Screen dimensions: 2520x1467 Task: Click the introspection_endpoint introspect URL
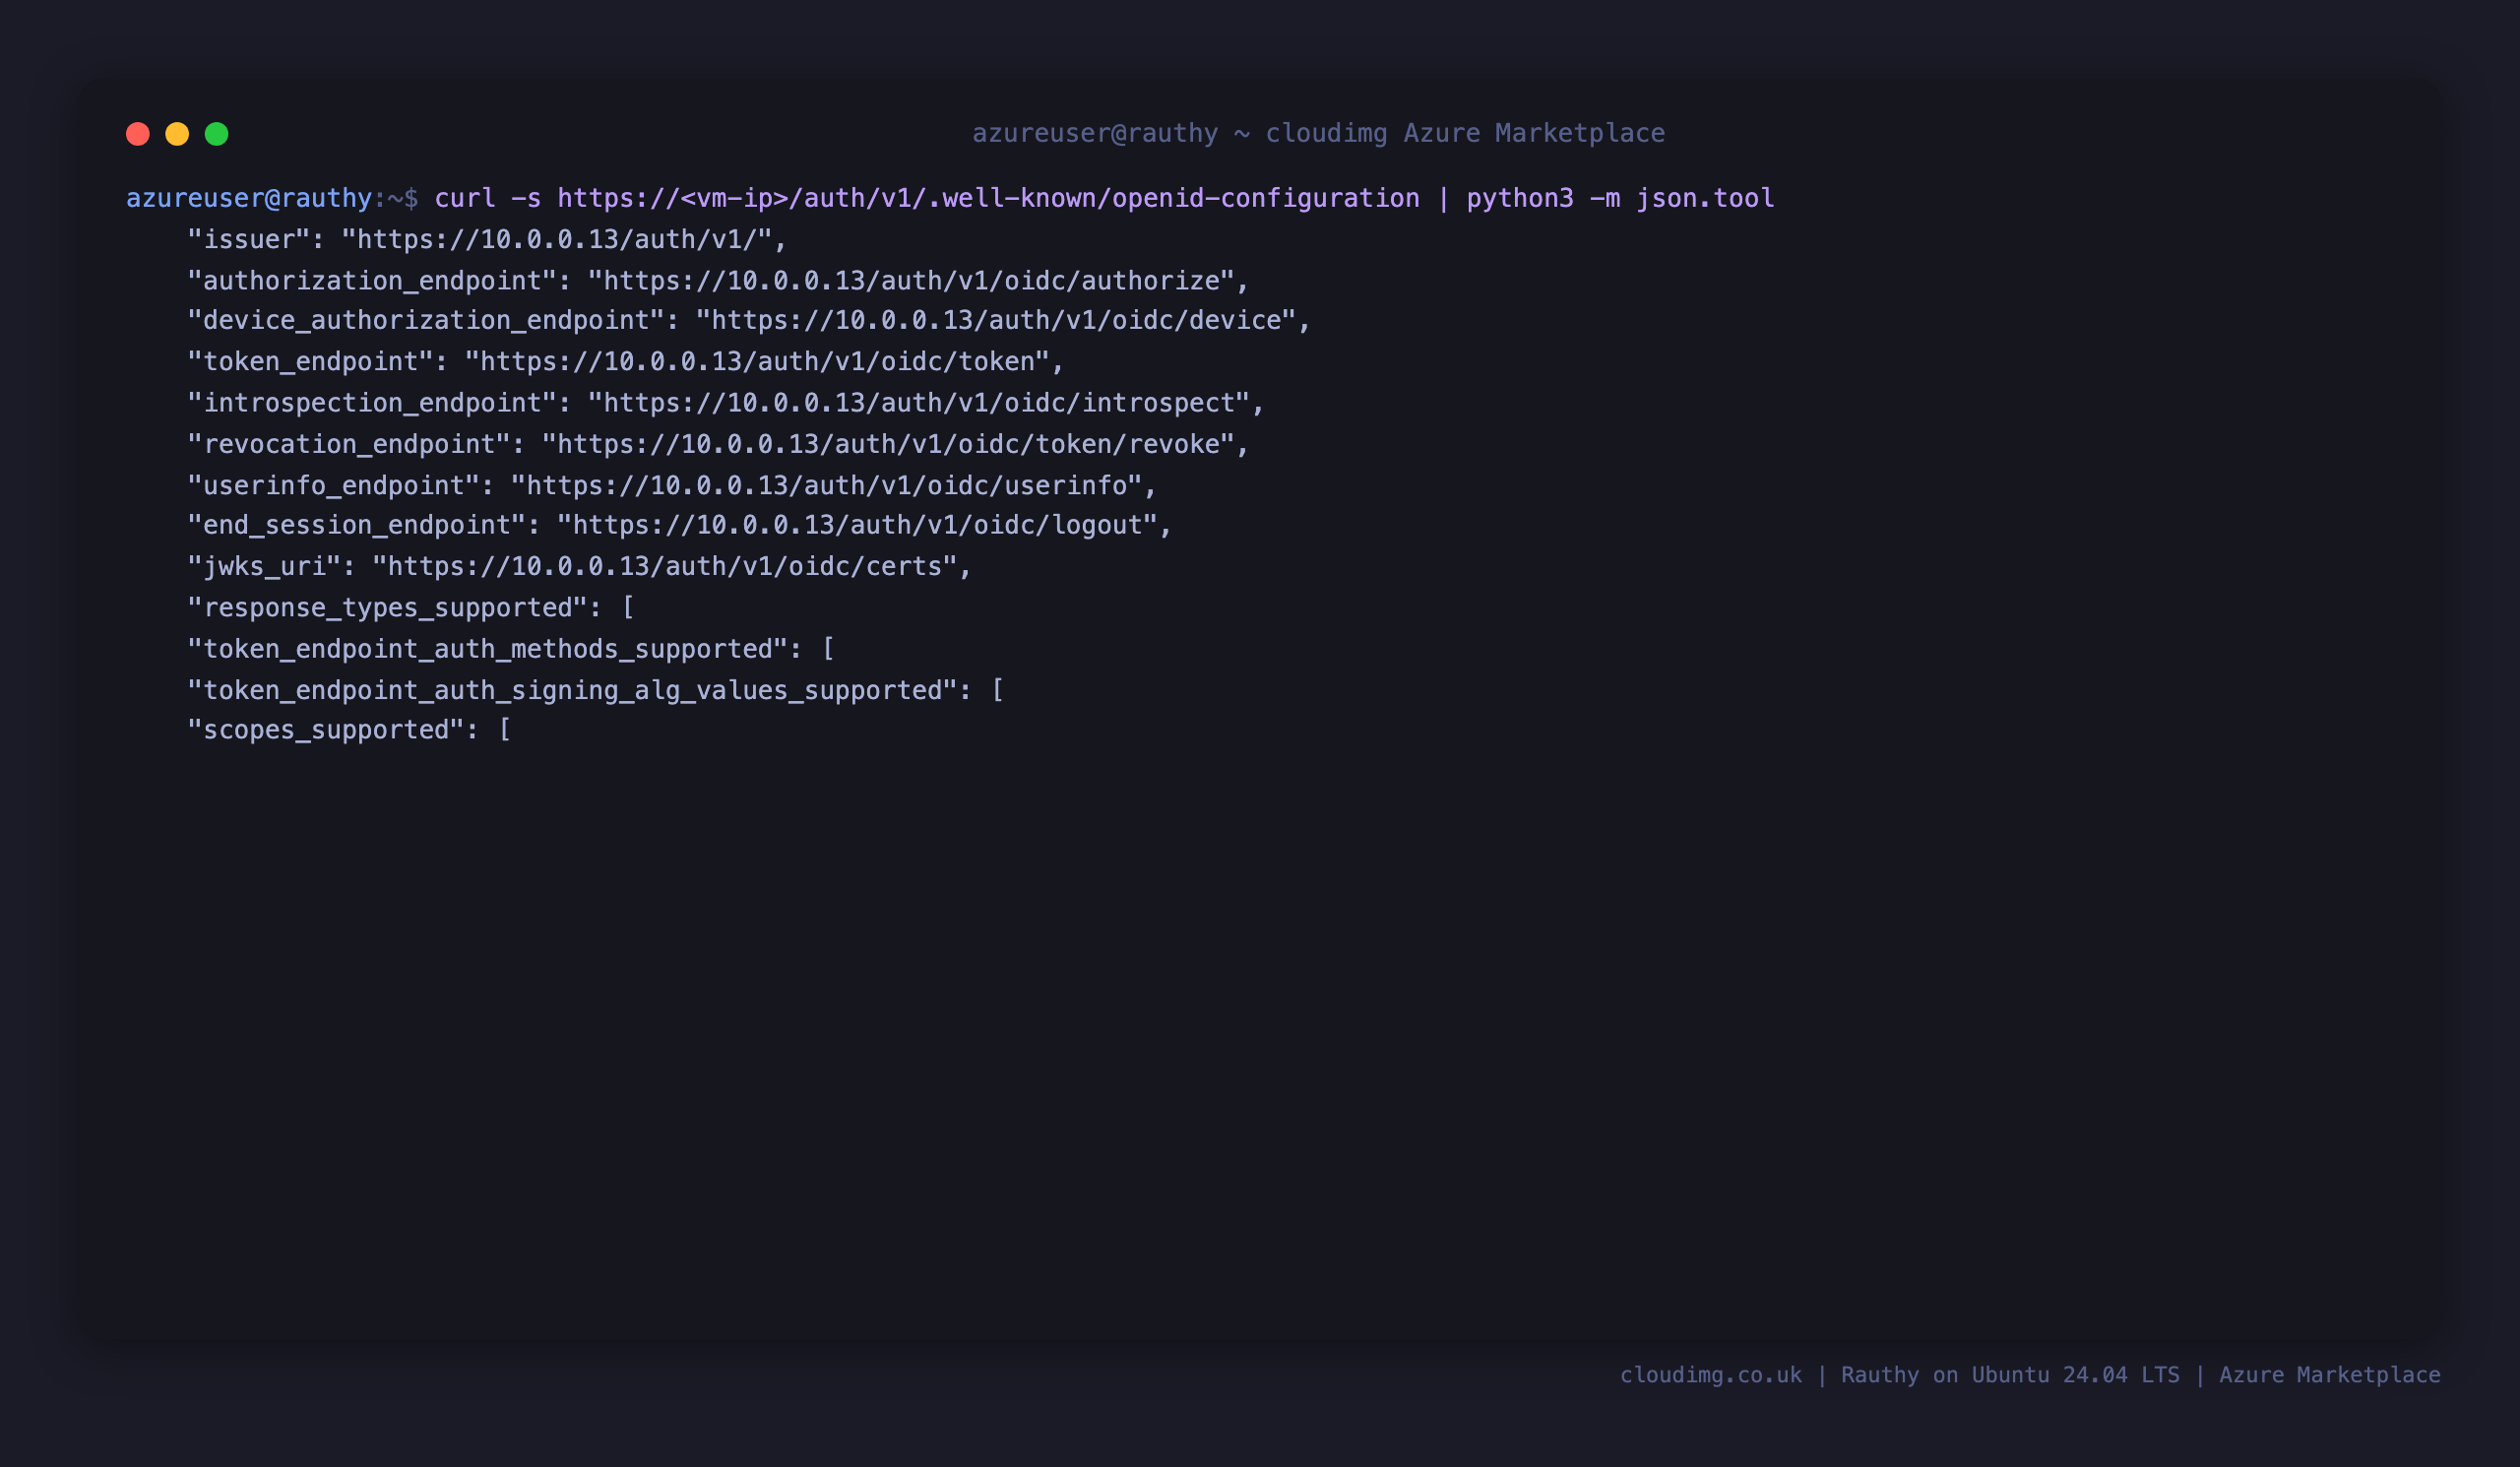pos(919,403)
